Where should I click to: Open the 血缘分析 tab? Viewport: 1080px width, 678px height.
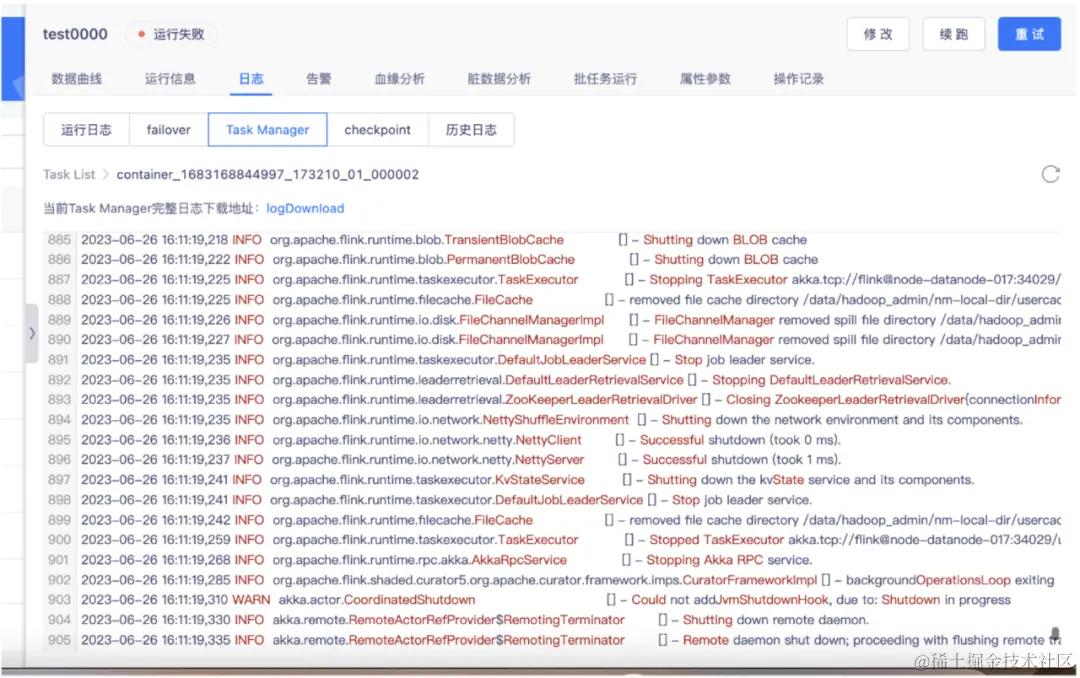pyautogui.click(x=399, y=79)
